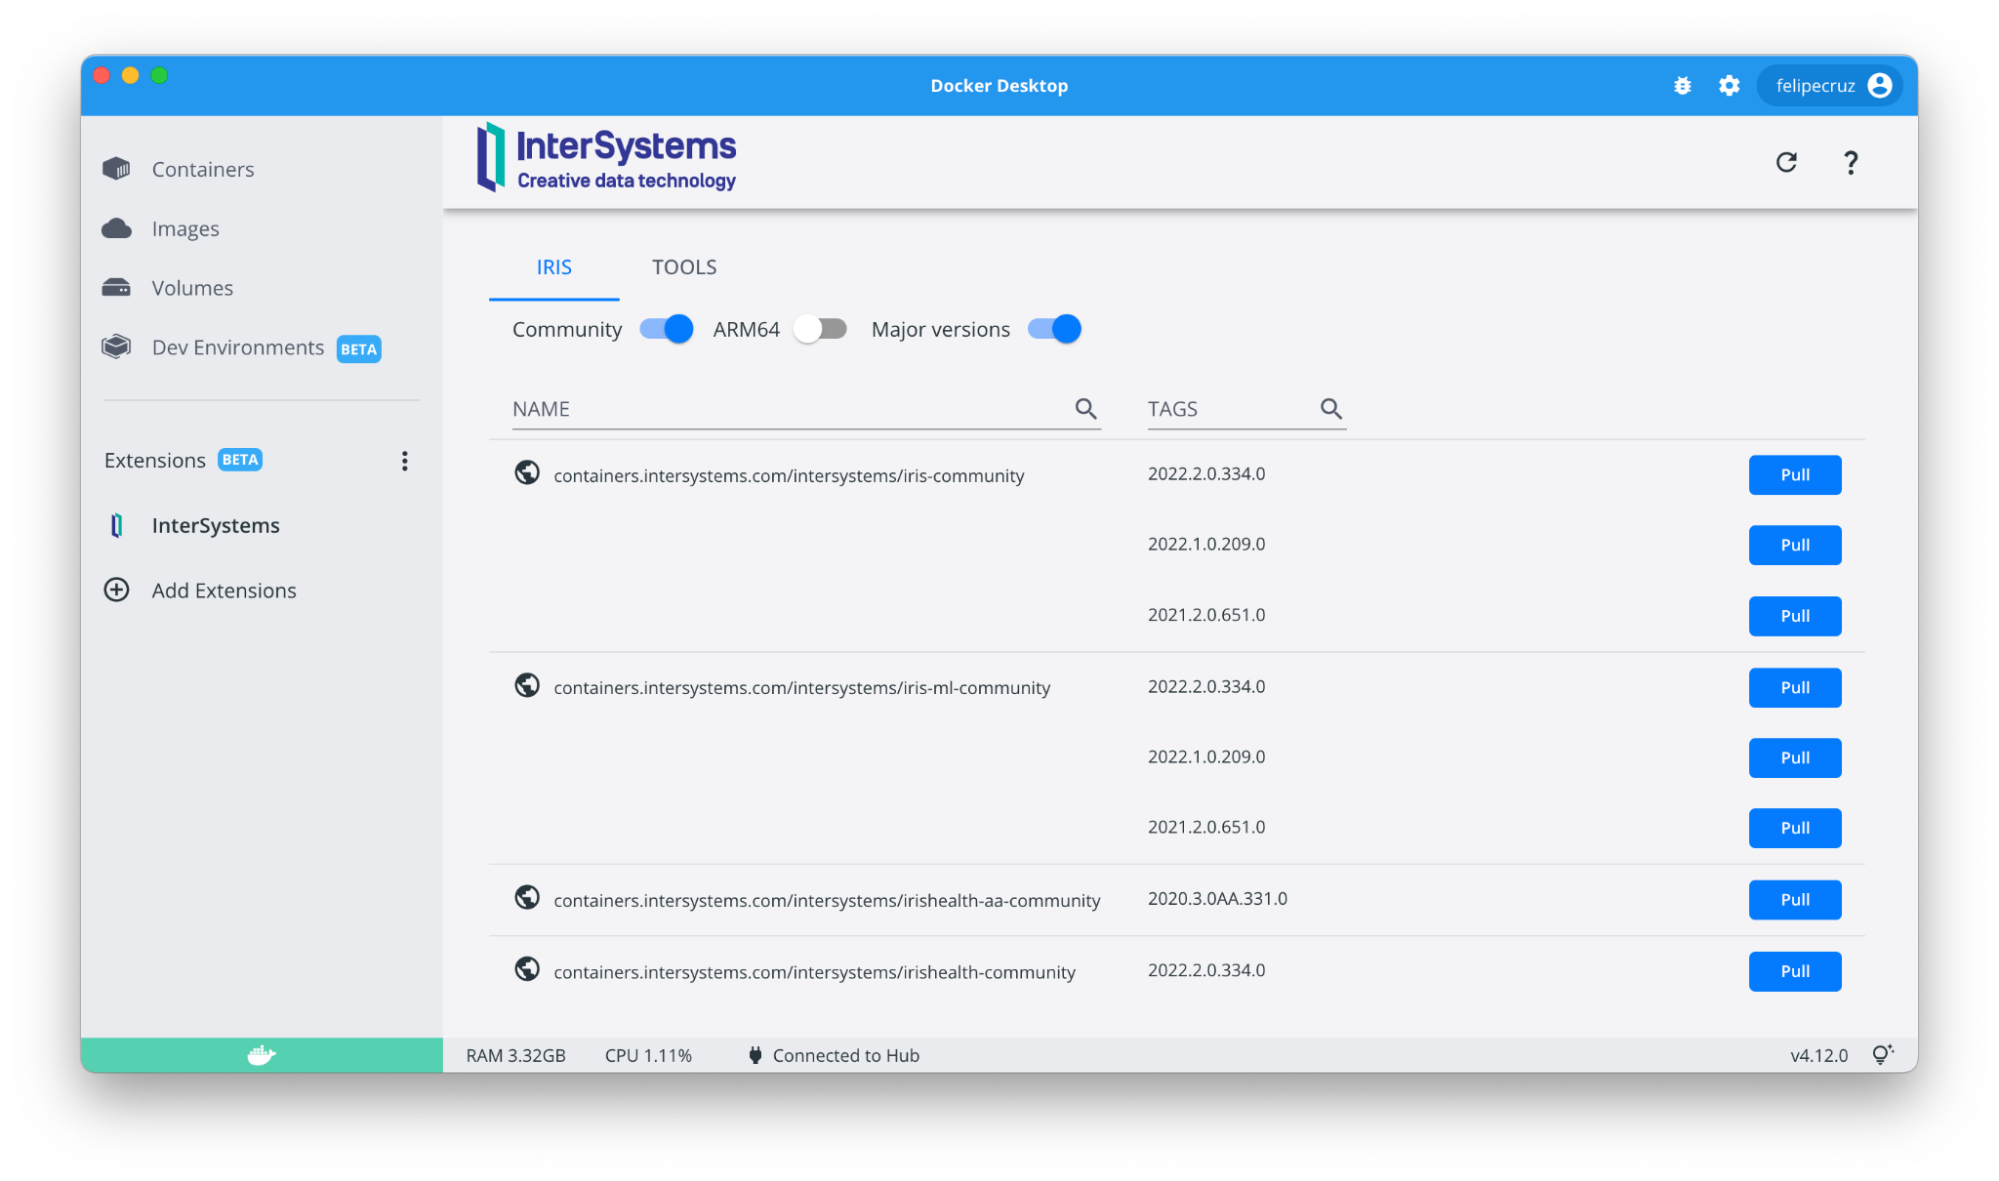Click the NAME column search magnifier

click(1086, 409)
